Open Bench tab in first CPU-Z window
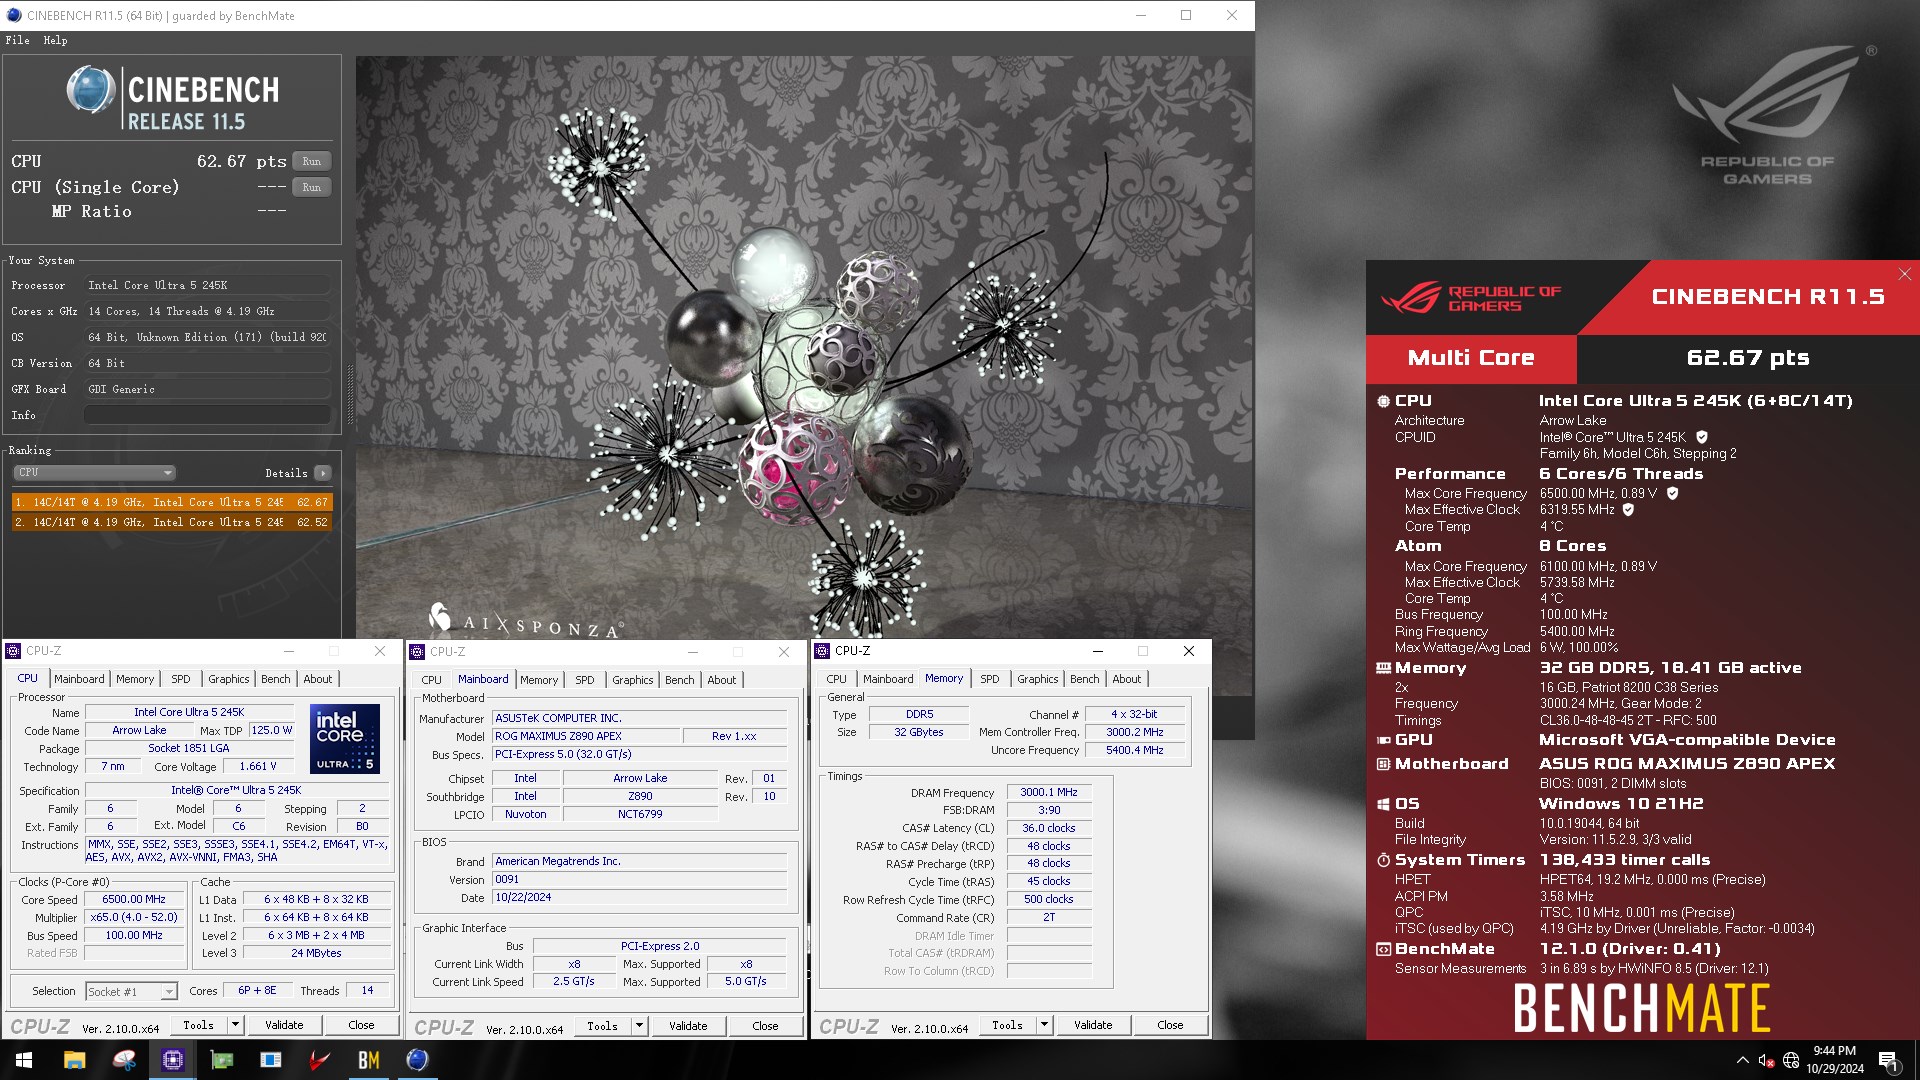The width and height of the screenshot is (1920, 1080). click(276, 679)
